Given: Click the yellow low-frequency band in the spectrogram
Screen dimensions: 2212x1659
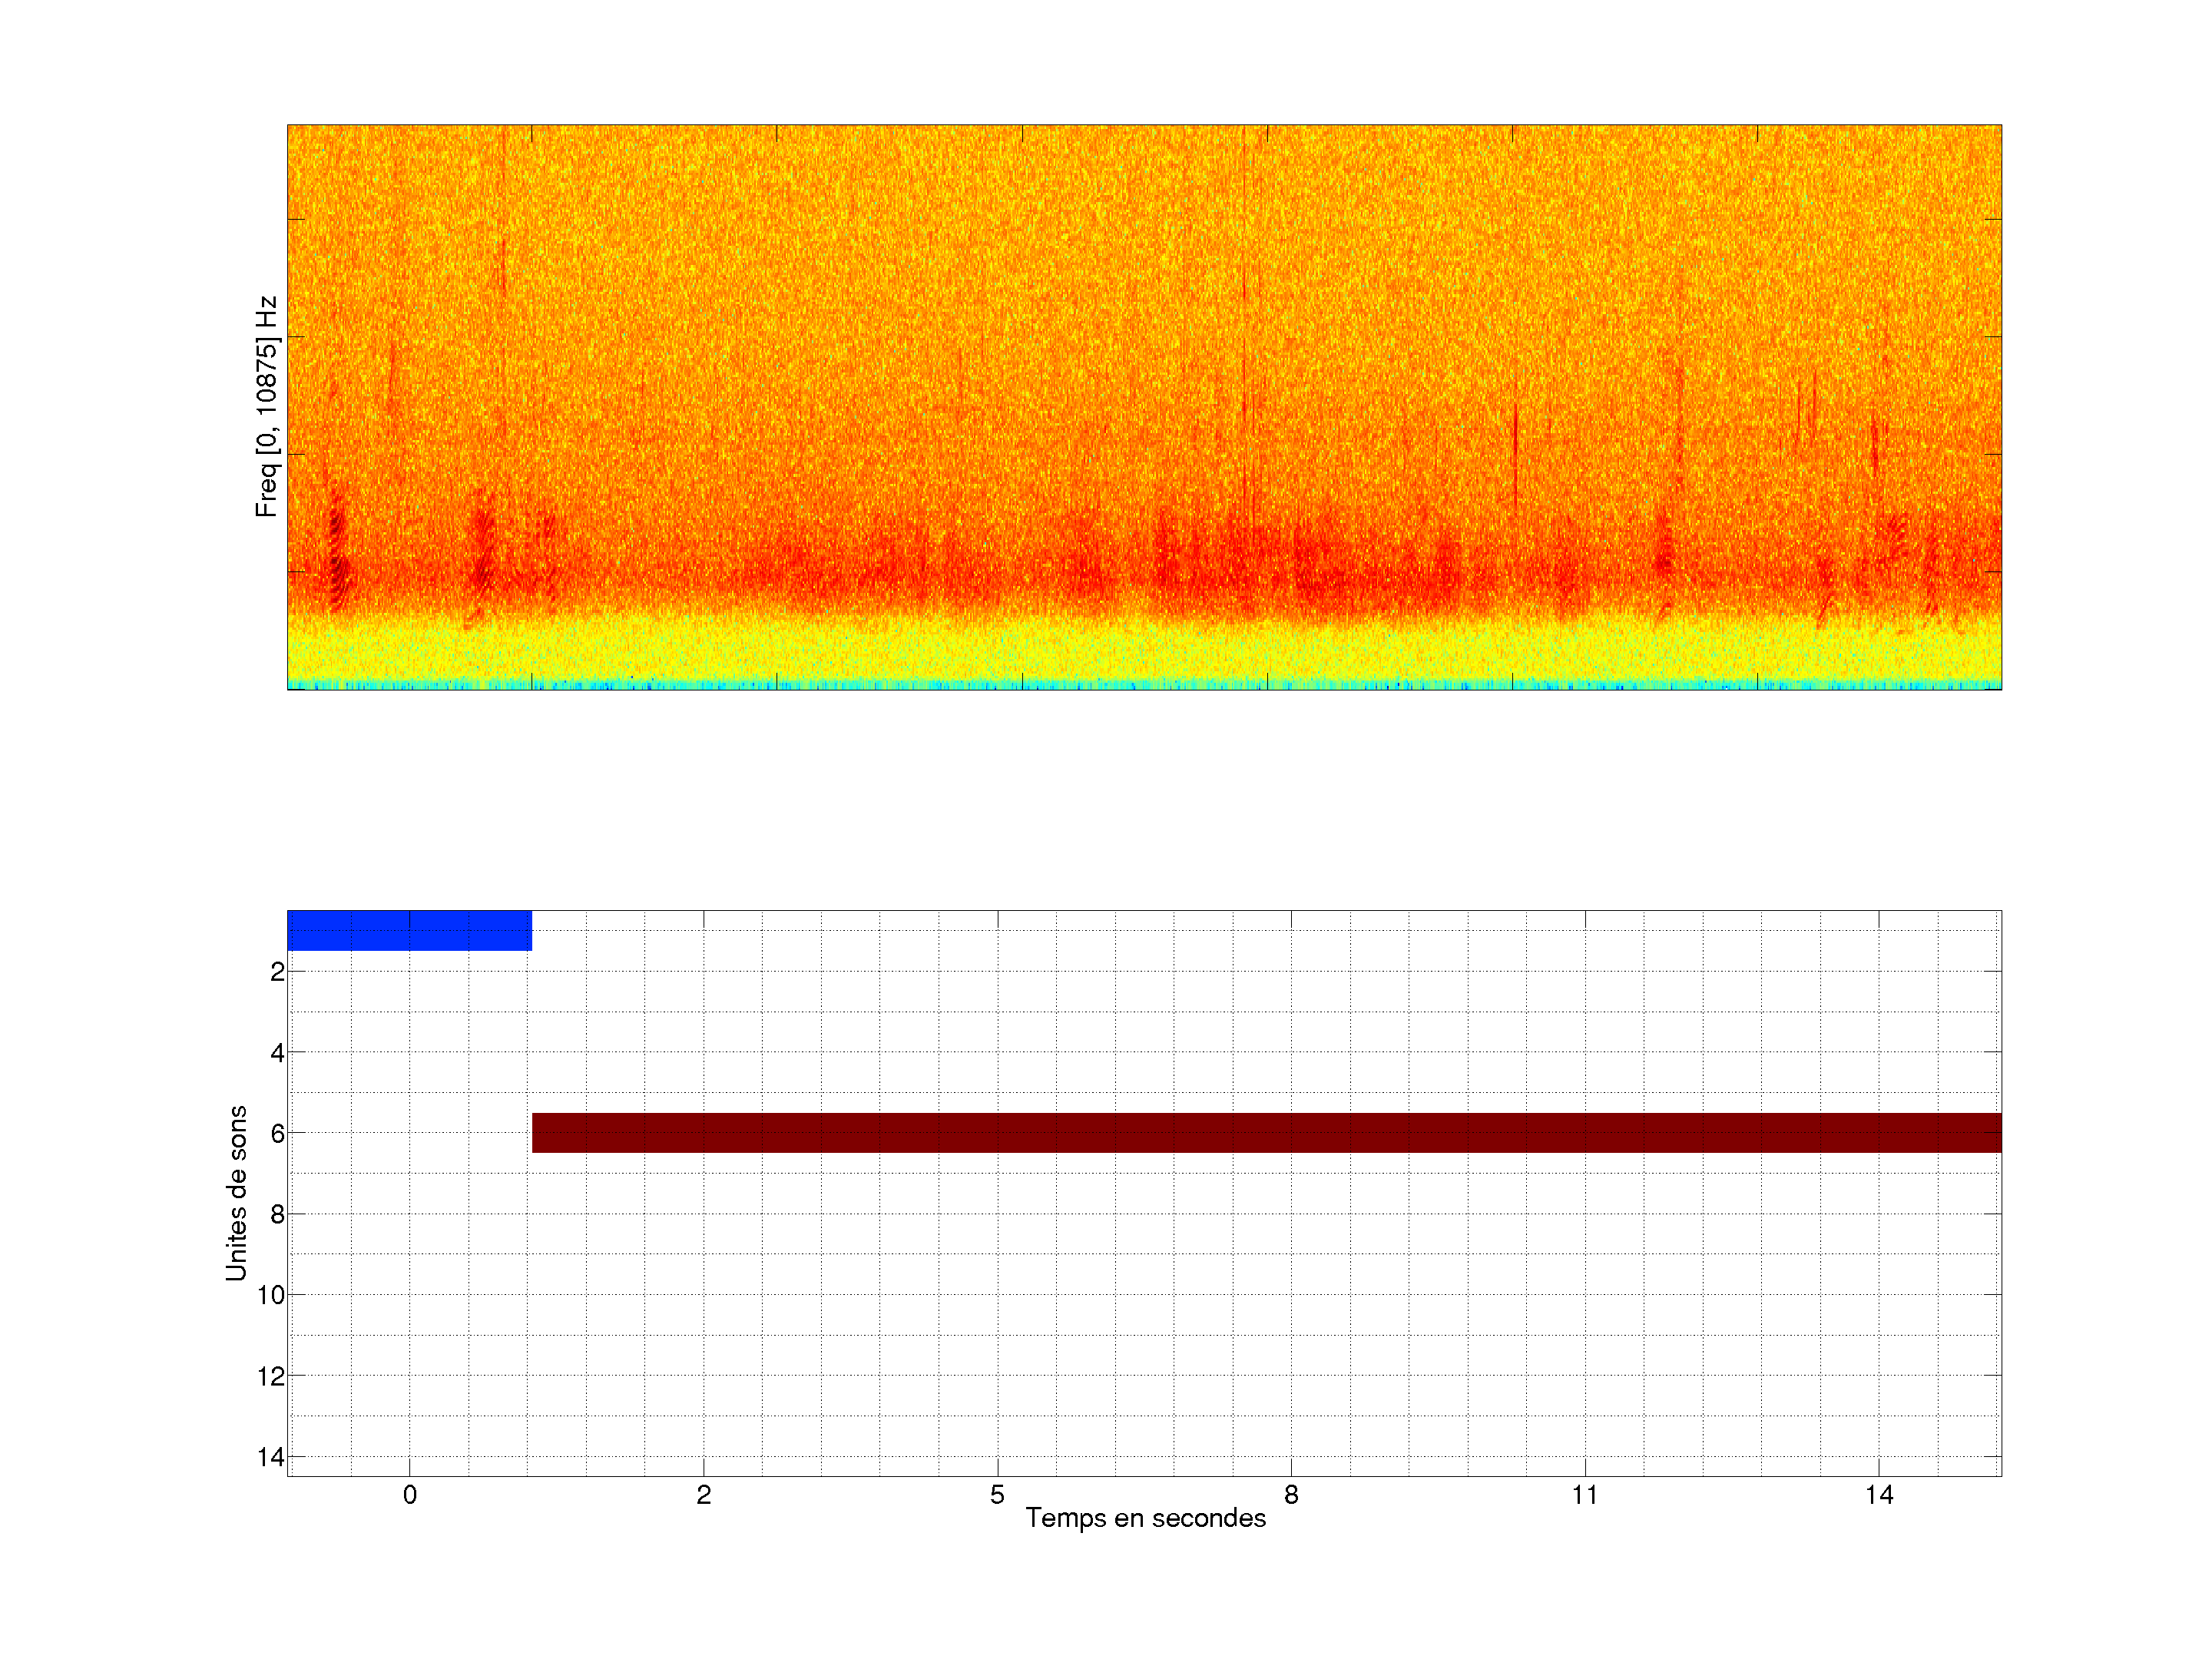Looking at the screenshot, I should coord(1144,652).
